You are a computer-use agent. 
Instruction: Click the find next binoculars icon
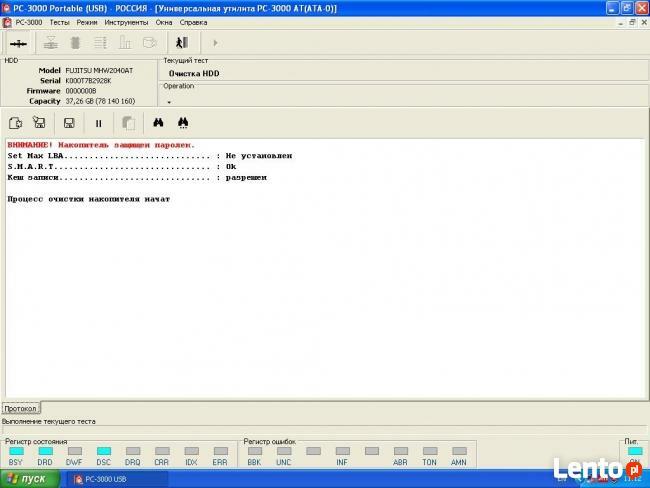pyautogui.click(x=183, y=123)
